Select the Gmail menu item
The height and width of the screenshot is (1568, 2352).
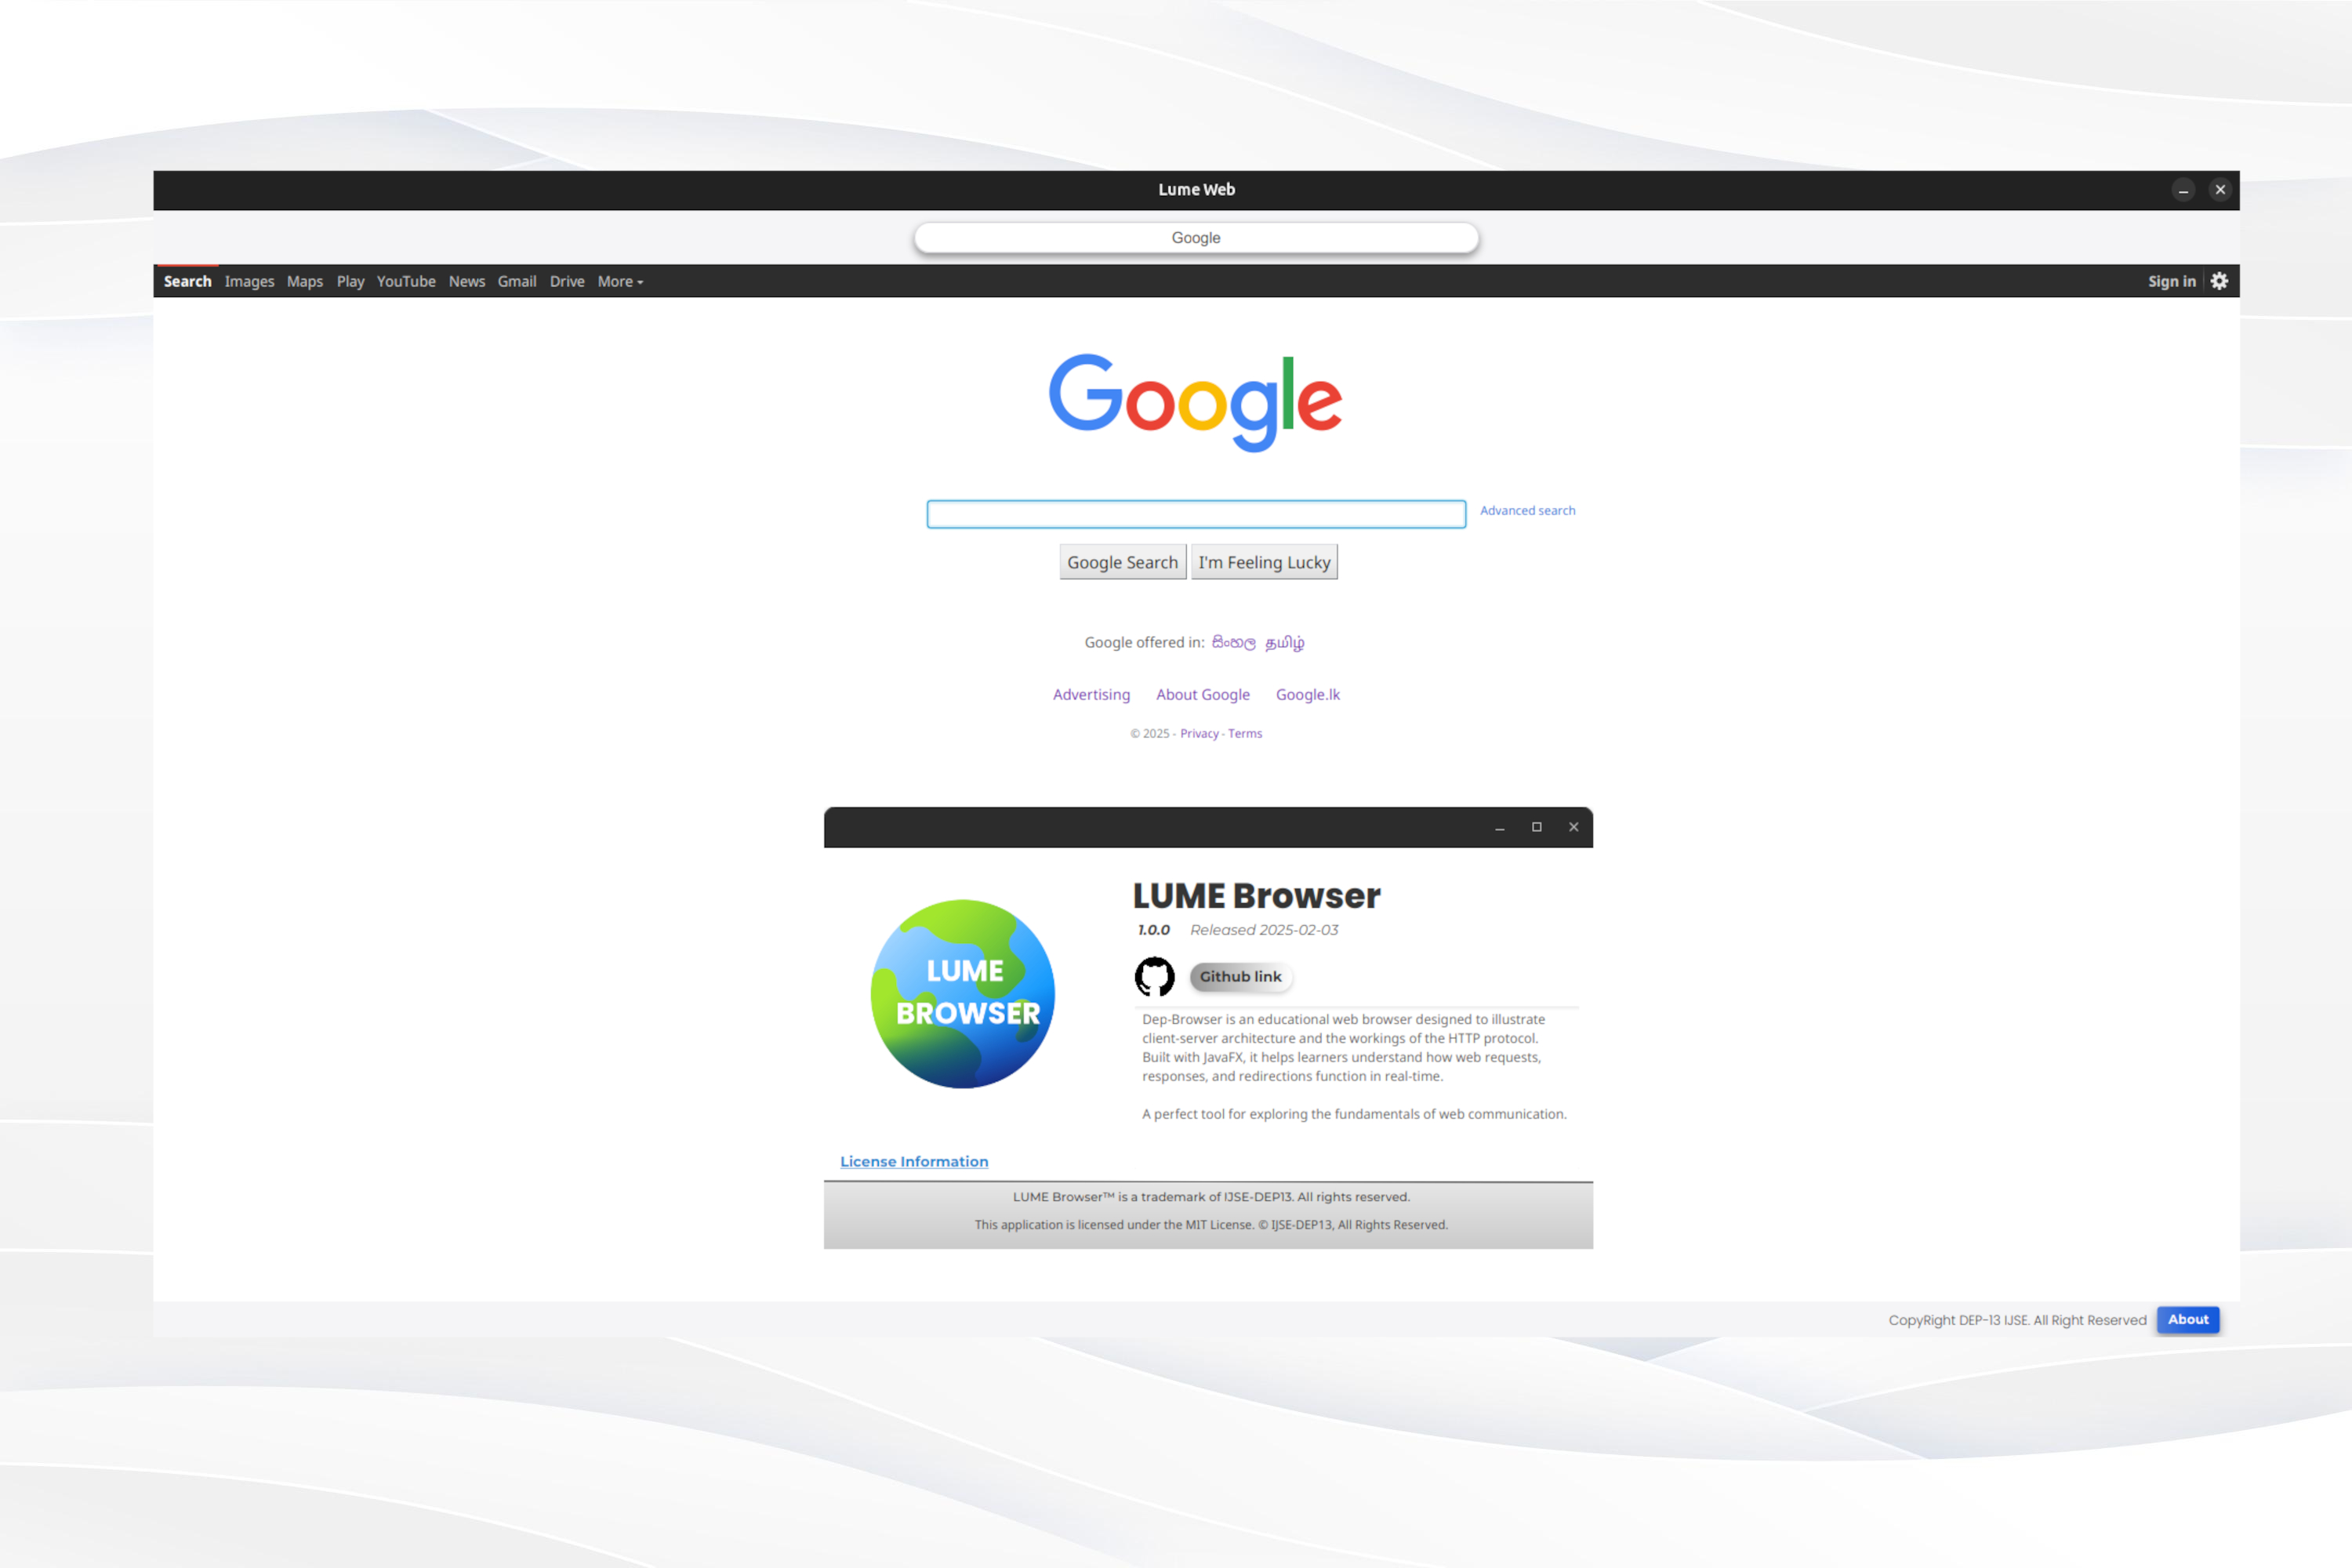click(x=513, y=280)
